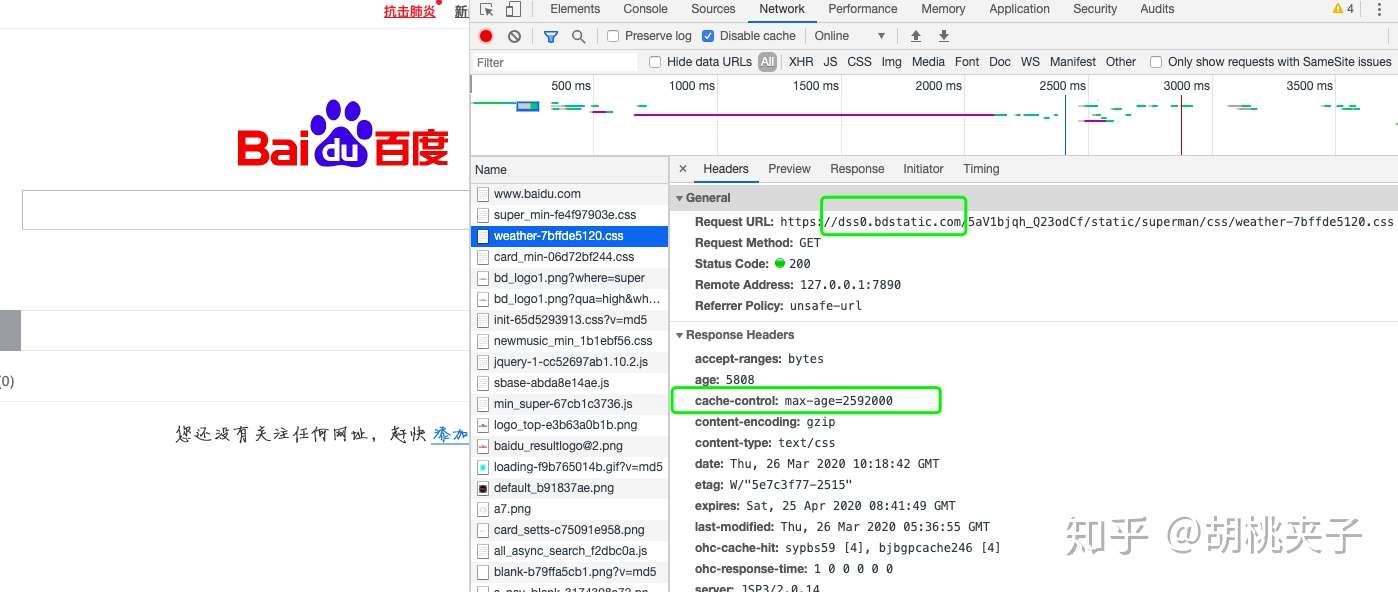The width and height of the screenshot is (1398, 592).
Task: Click the import HAR upload arrow
Action: [915, 36]
